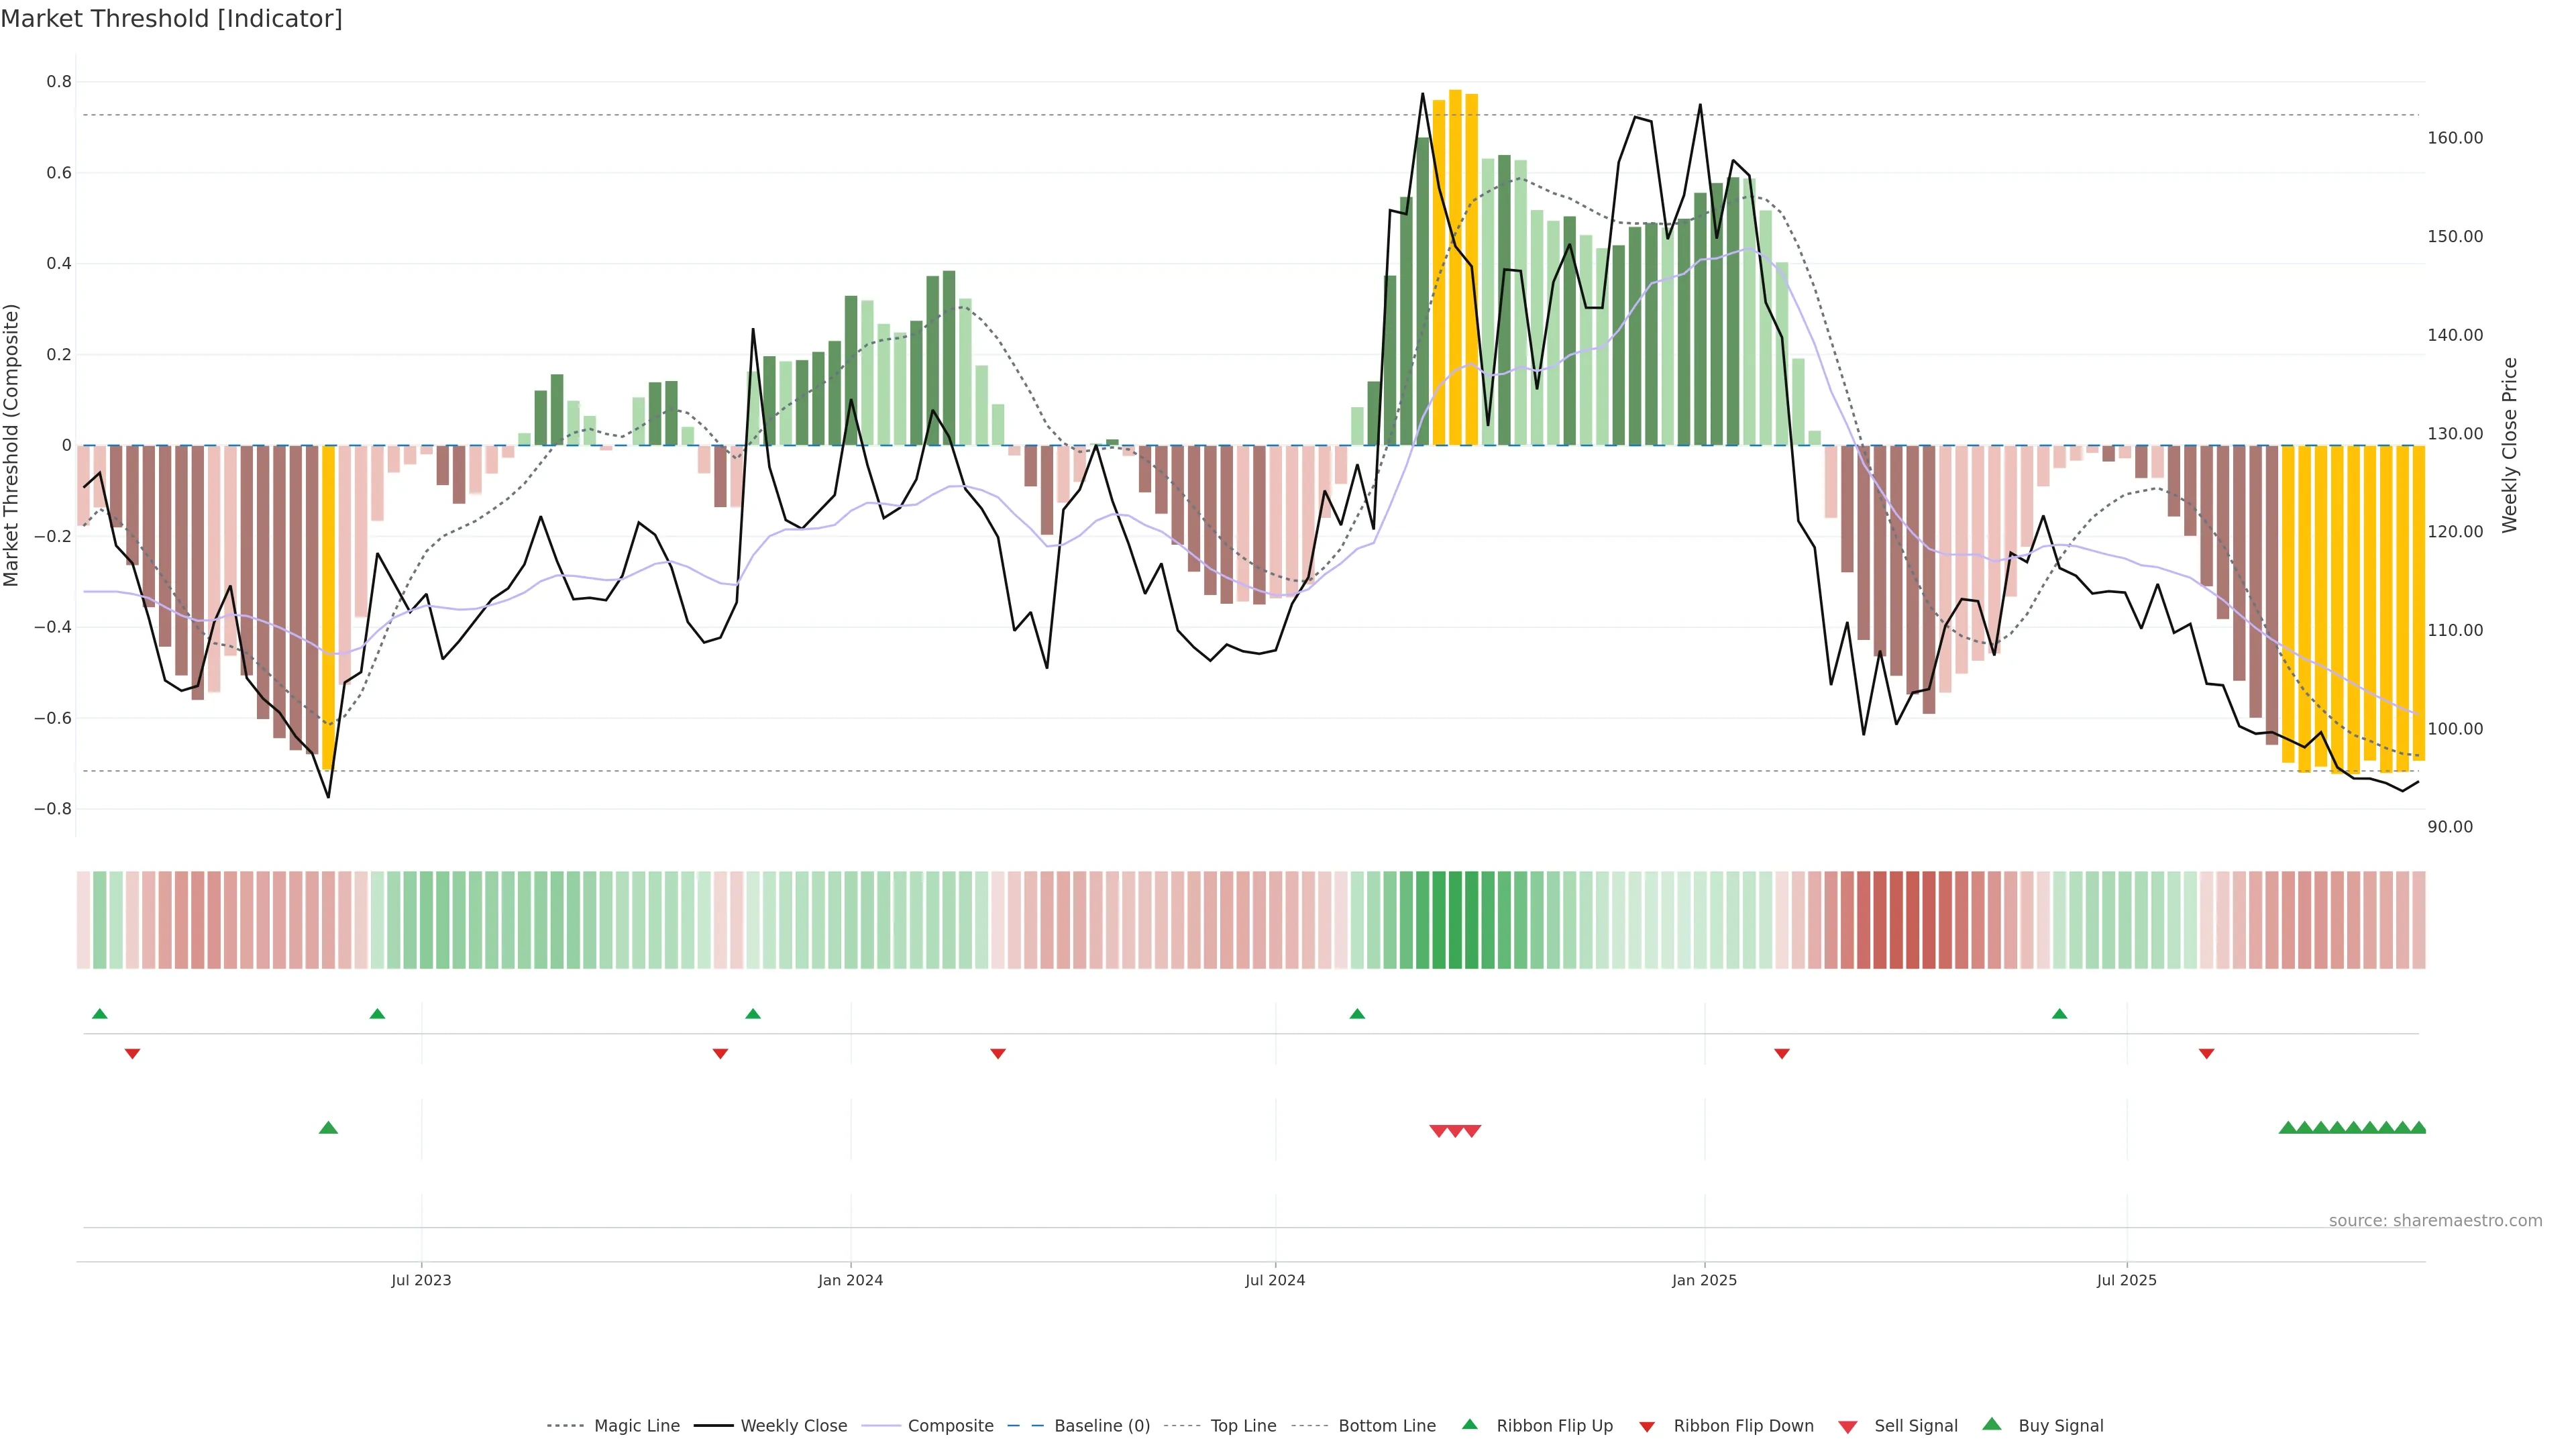The height and width of the screenshot is (1449, 2576).
Task: Click the Ribbon Flip Down legend triangle icon
Action: coord(1647,1427)
